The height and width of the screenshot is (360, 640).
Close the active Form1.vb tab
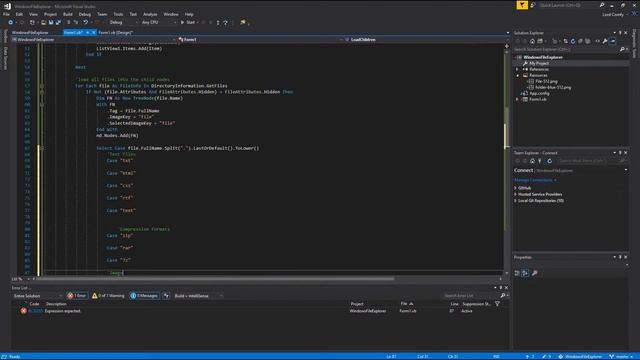[93, 32]
